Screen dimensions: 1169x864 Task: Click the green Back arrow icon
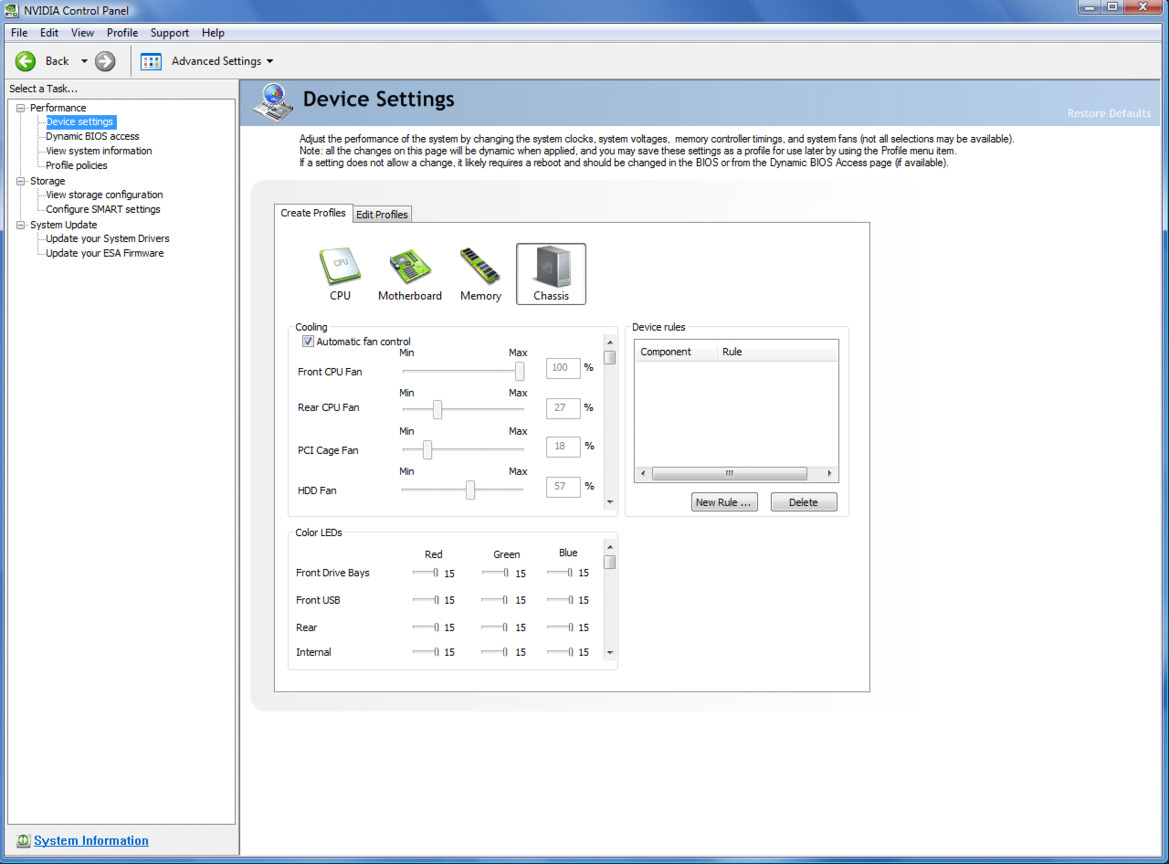point(26,61)
